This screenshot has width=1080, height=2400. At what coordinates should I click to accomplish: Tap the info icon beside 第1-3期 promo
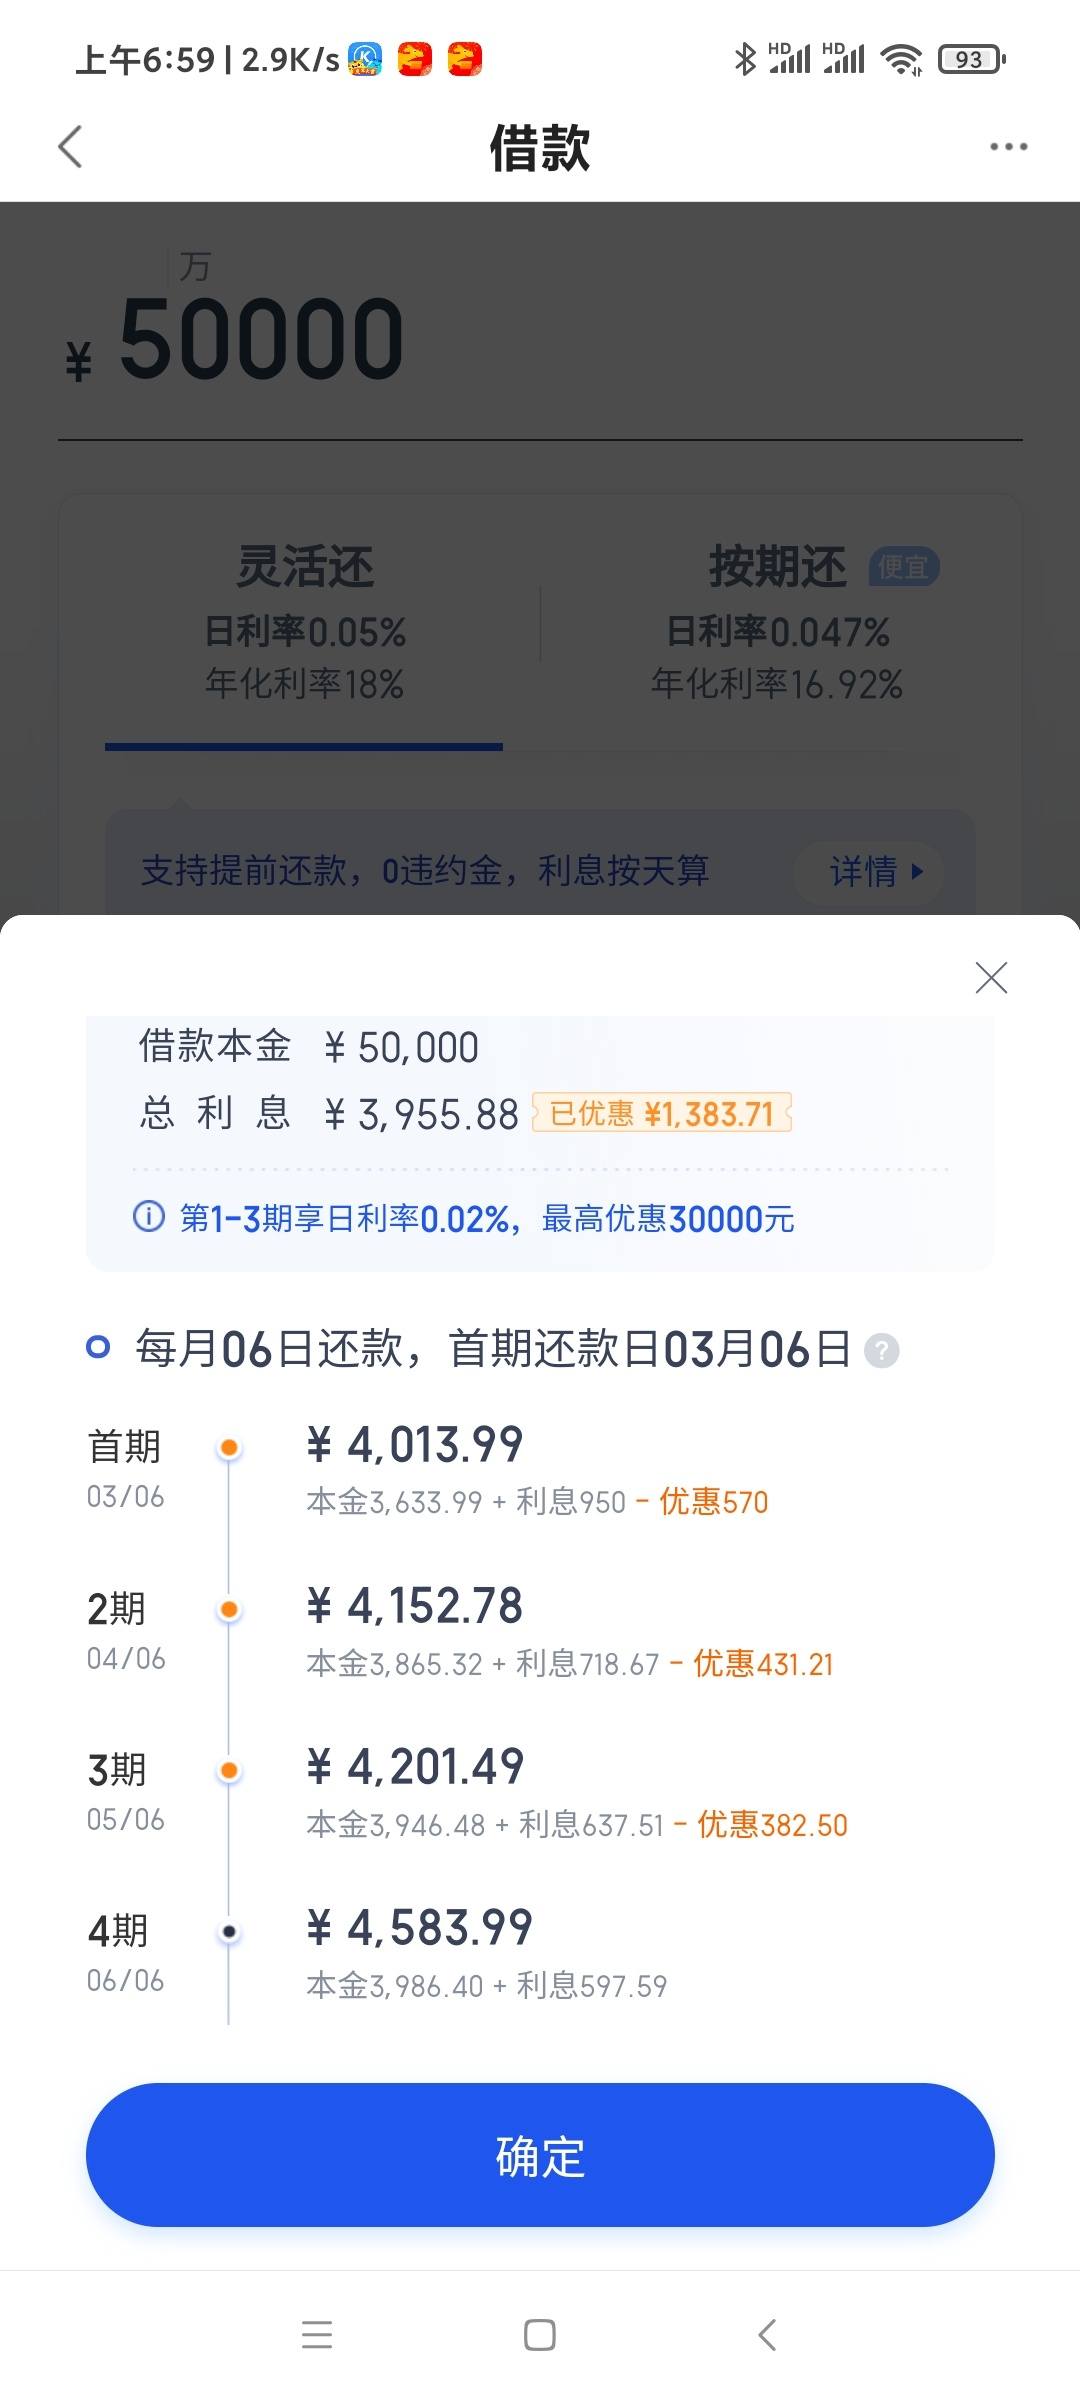pyautogui.click(x=149, y=1217)
